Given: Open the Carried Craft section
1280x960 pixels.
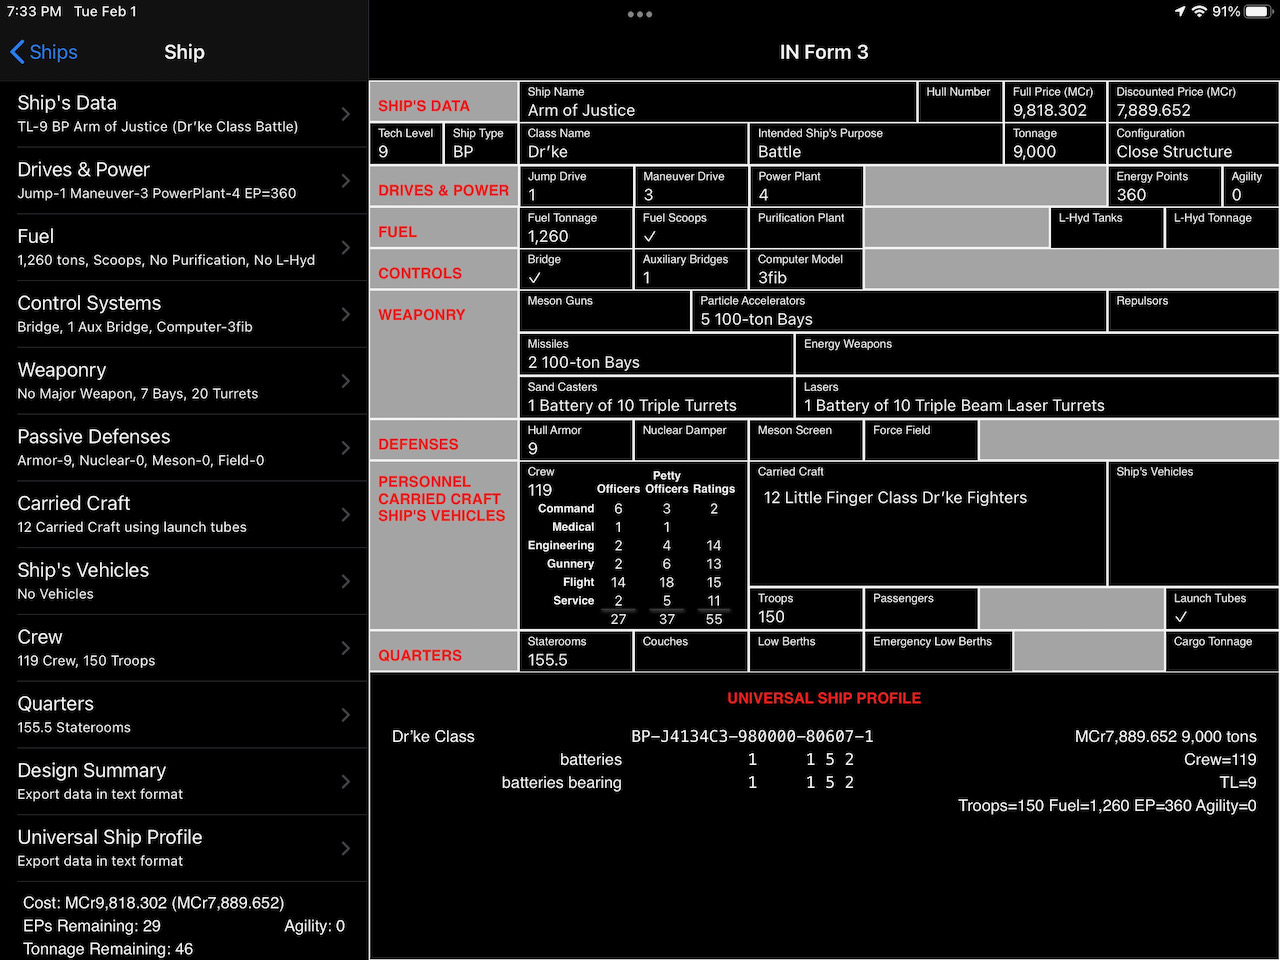Looking at the screenshot, I should click(180, 514).
